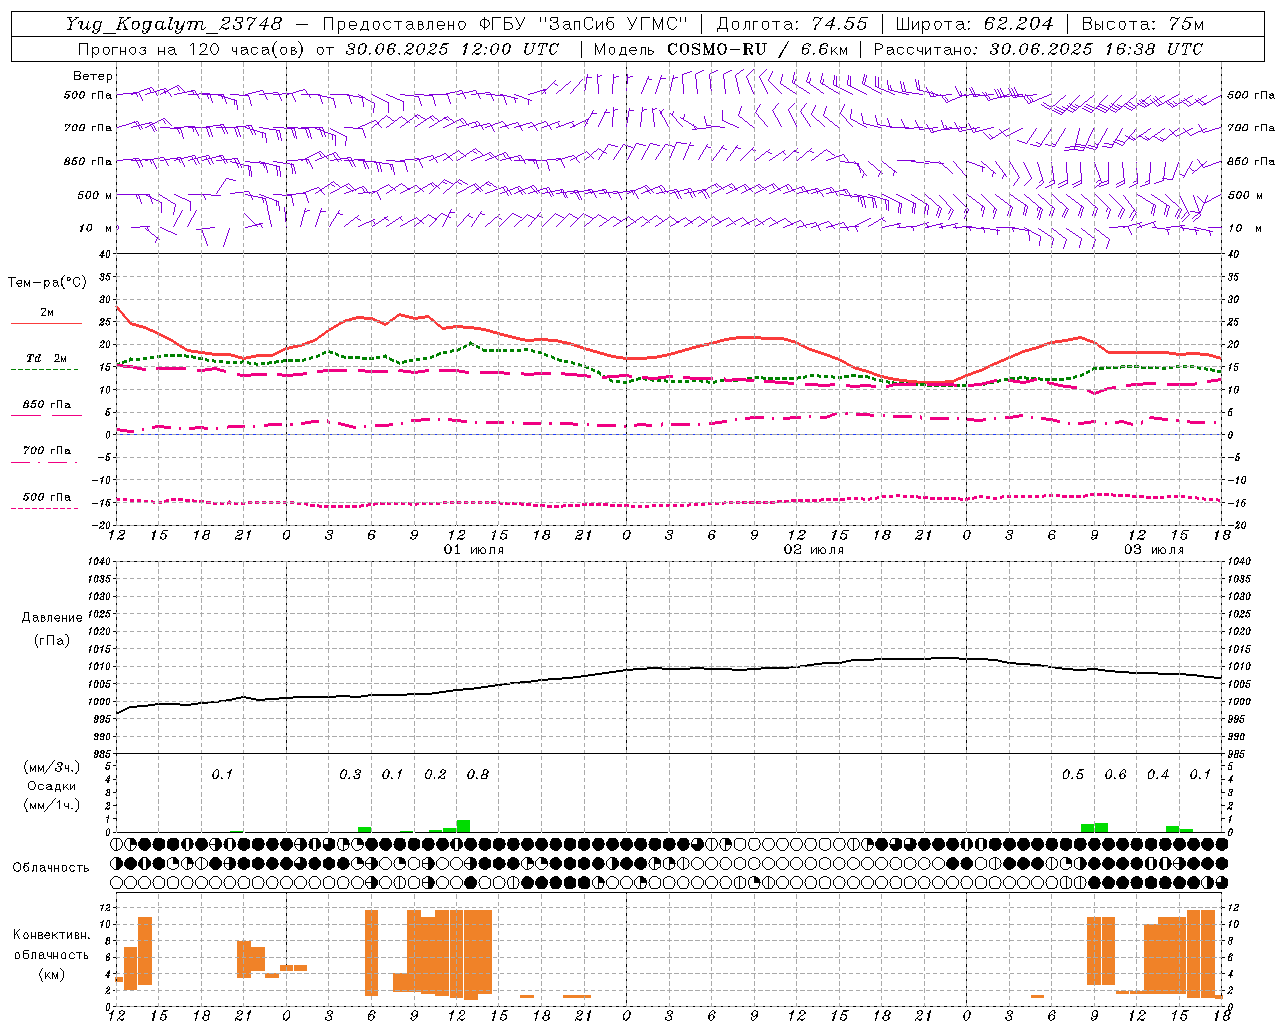Click the (мм/1ч.) unit label
The height and width of the screenshot is (1024, 1280).
[51, 805]
